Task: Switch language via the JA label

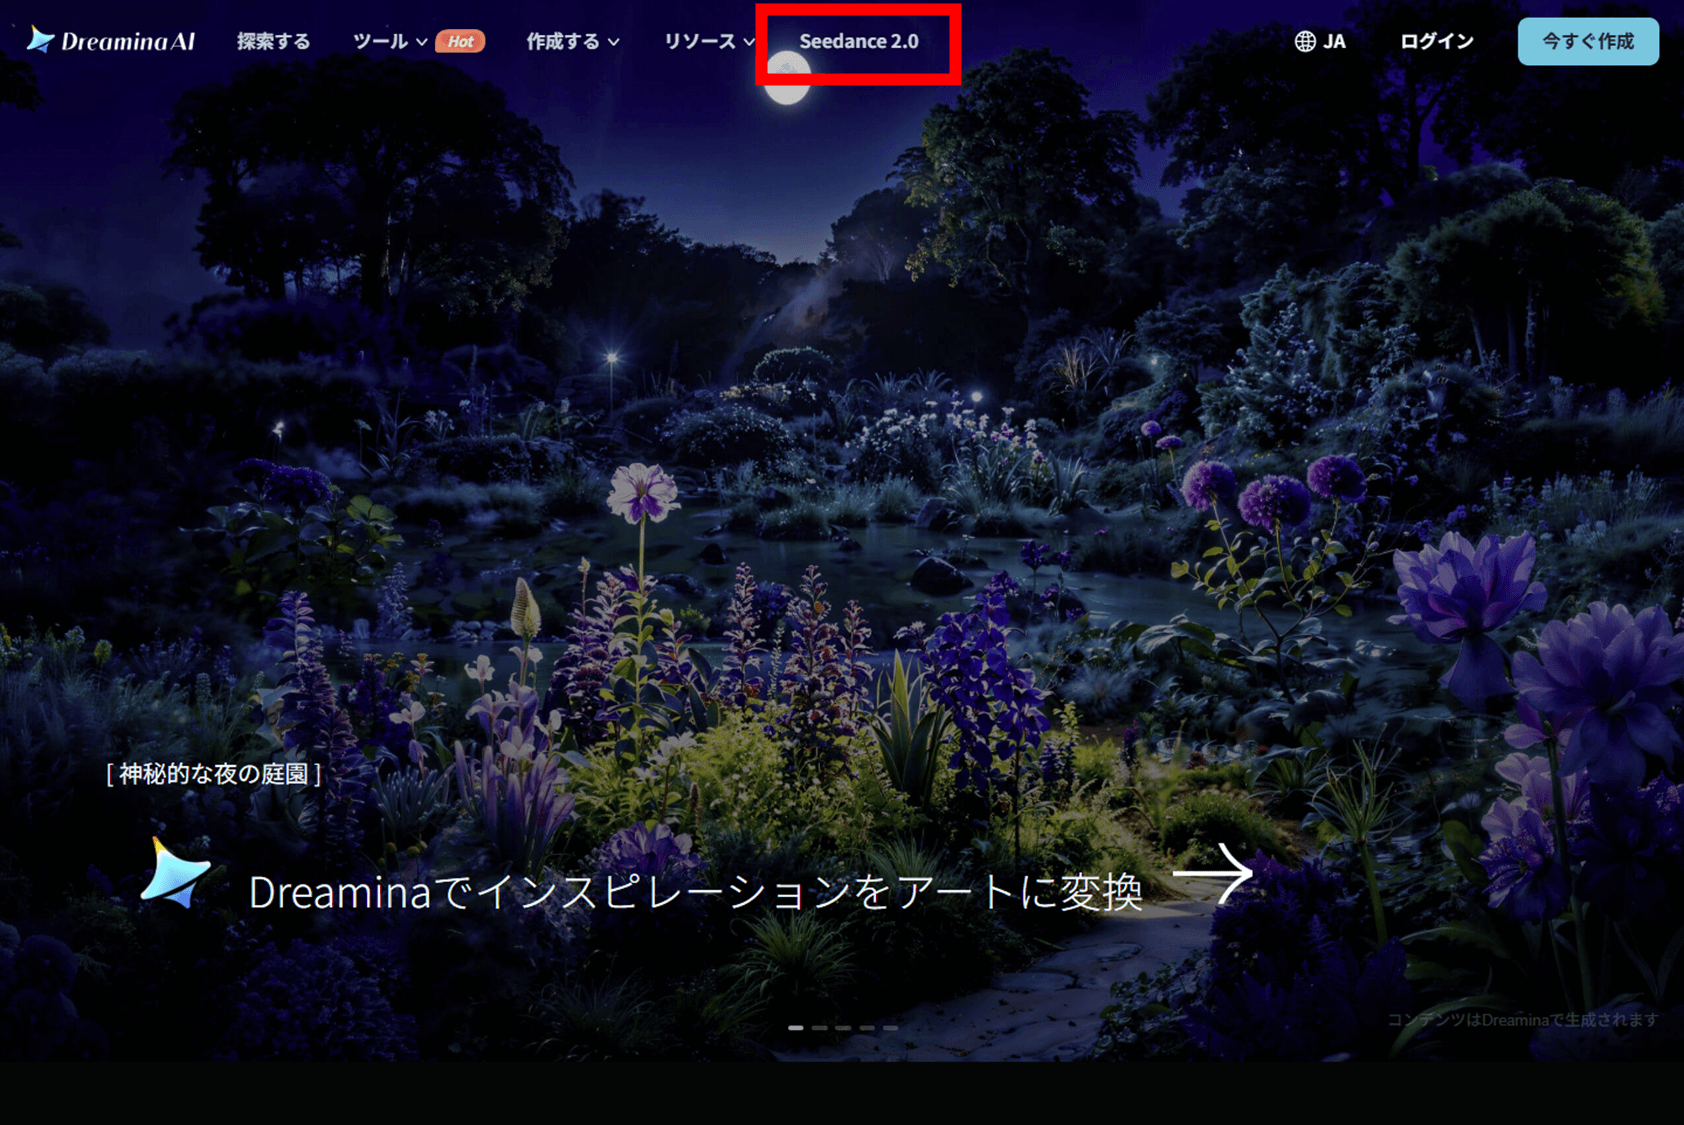Action: point(1334,41)
